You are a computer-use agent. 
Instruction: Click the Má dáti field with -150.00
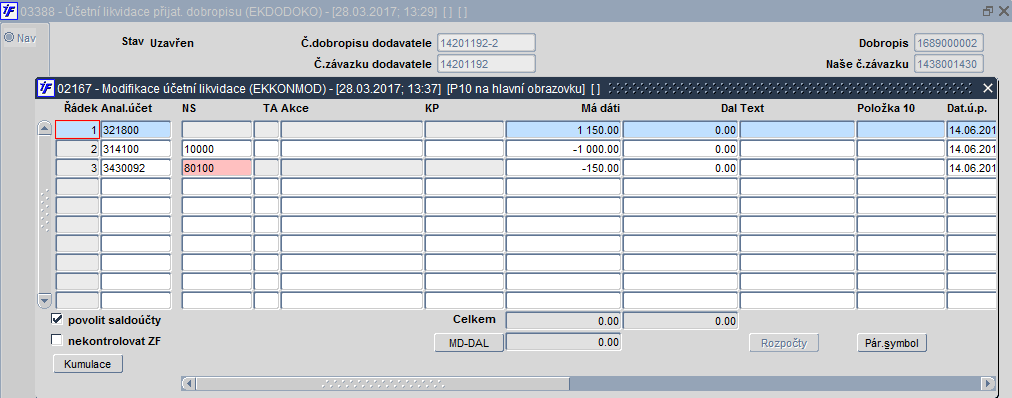[x=563, y=168]
